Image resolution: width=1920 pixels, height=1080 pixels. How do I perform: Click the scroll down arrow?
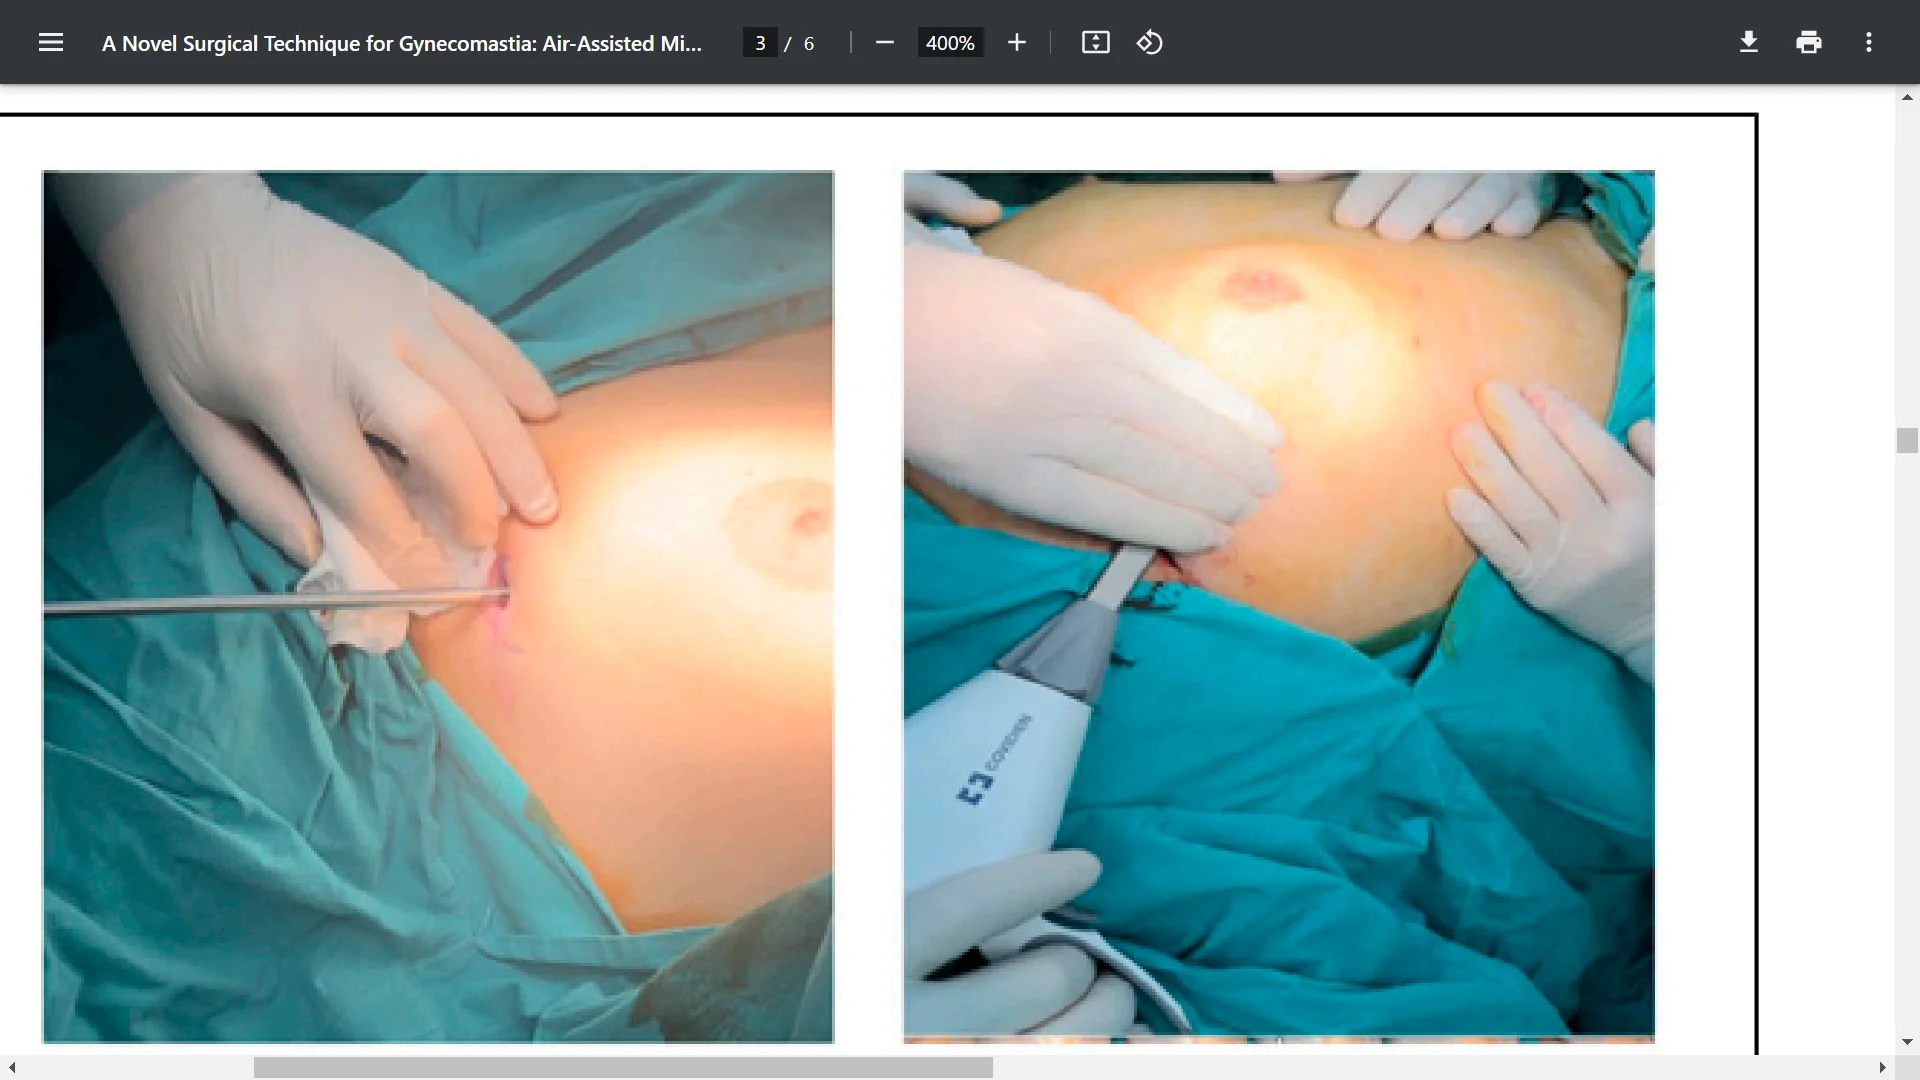[1907, 1042]
